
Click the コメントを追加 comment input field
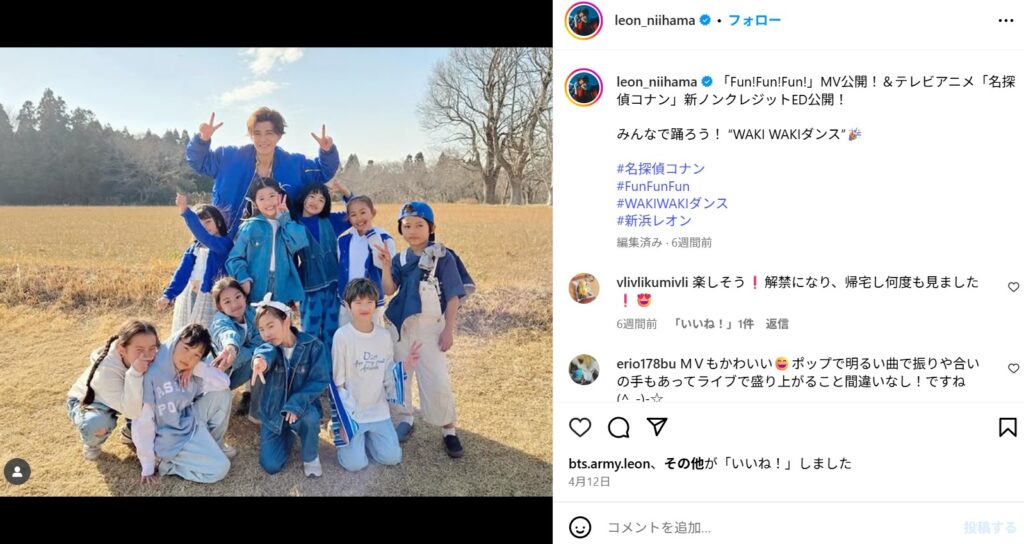tap(780, 527)
